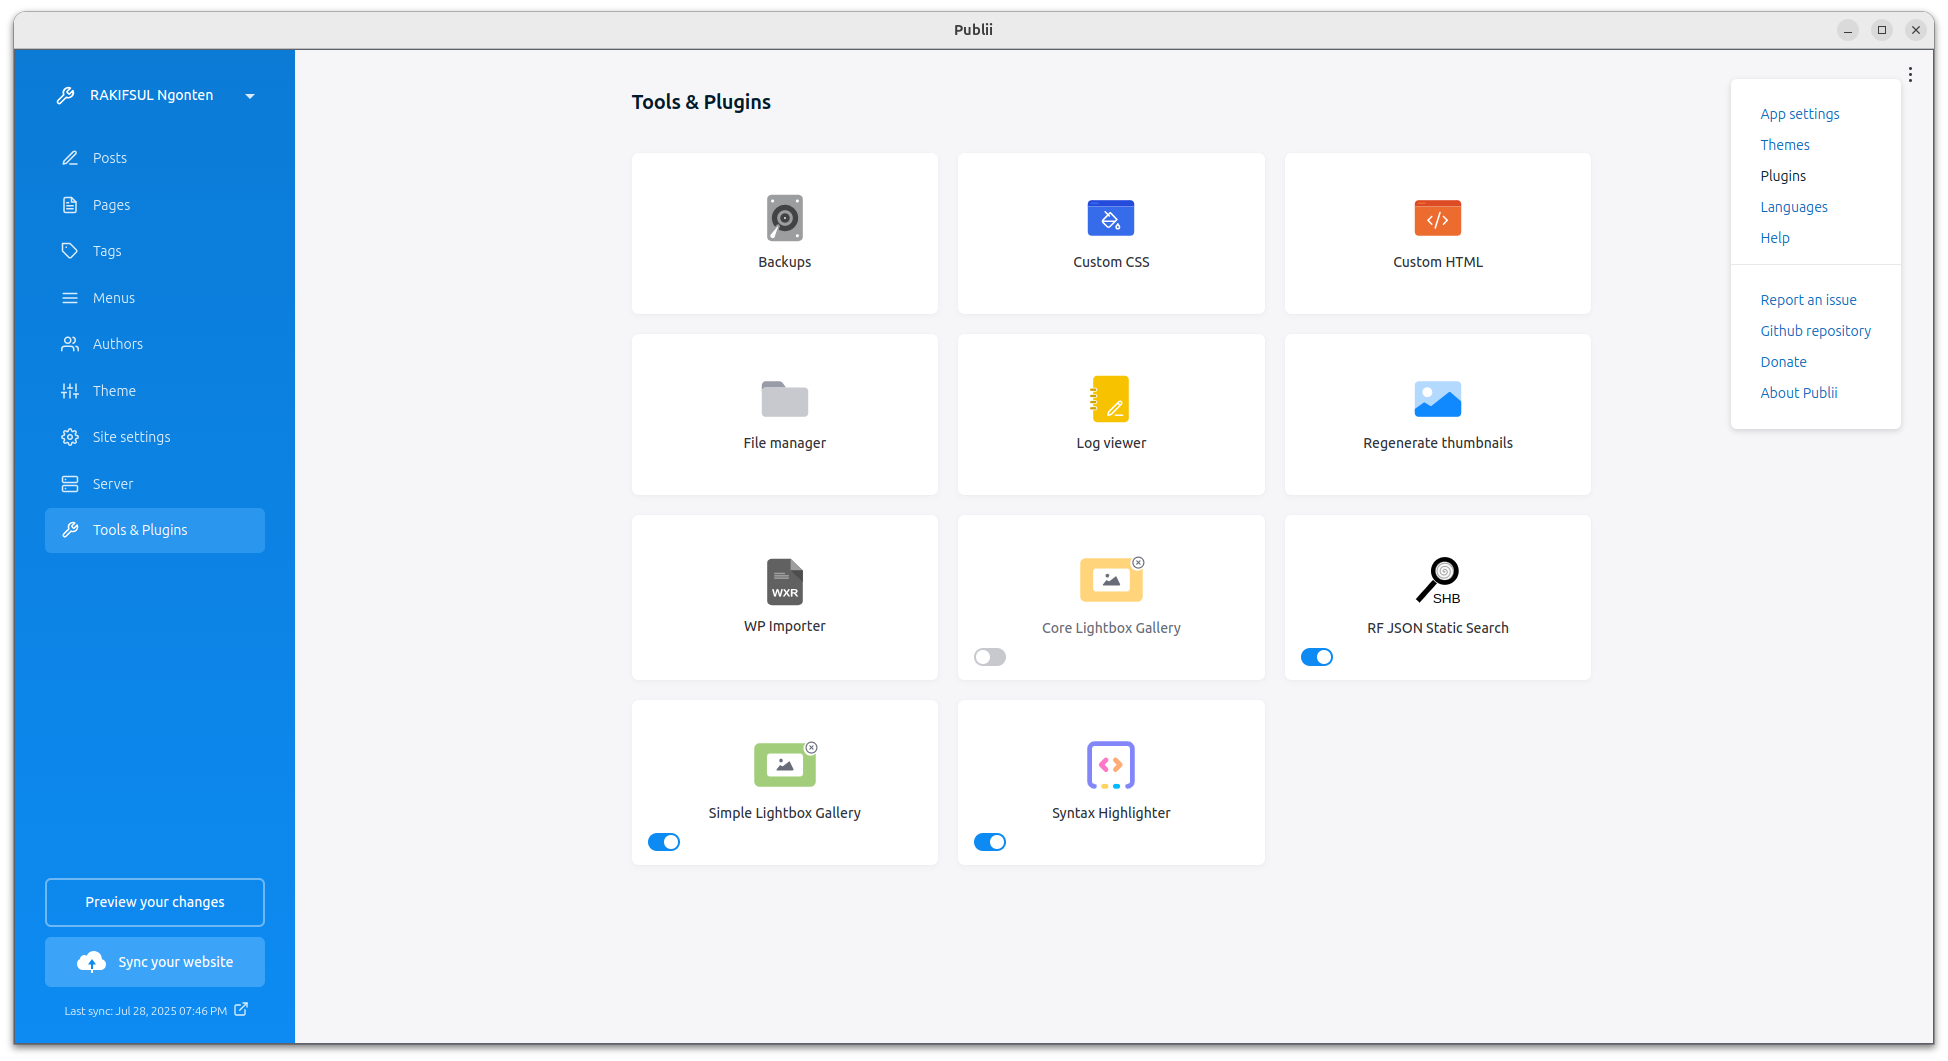Open Menus section in sidebar
This screenshot has width=1948, height=1061.
pyautogui.click(x=155, y=298)
